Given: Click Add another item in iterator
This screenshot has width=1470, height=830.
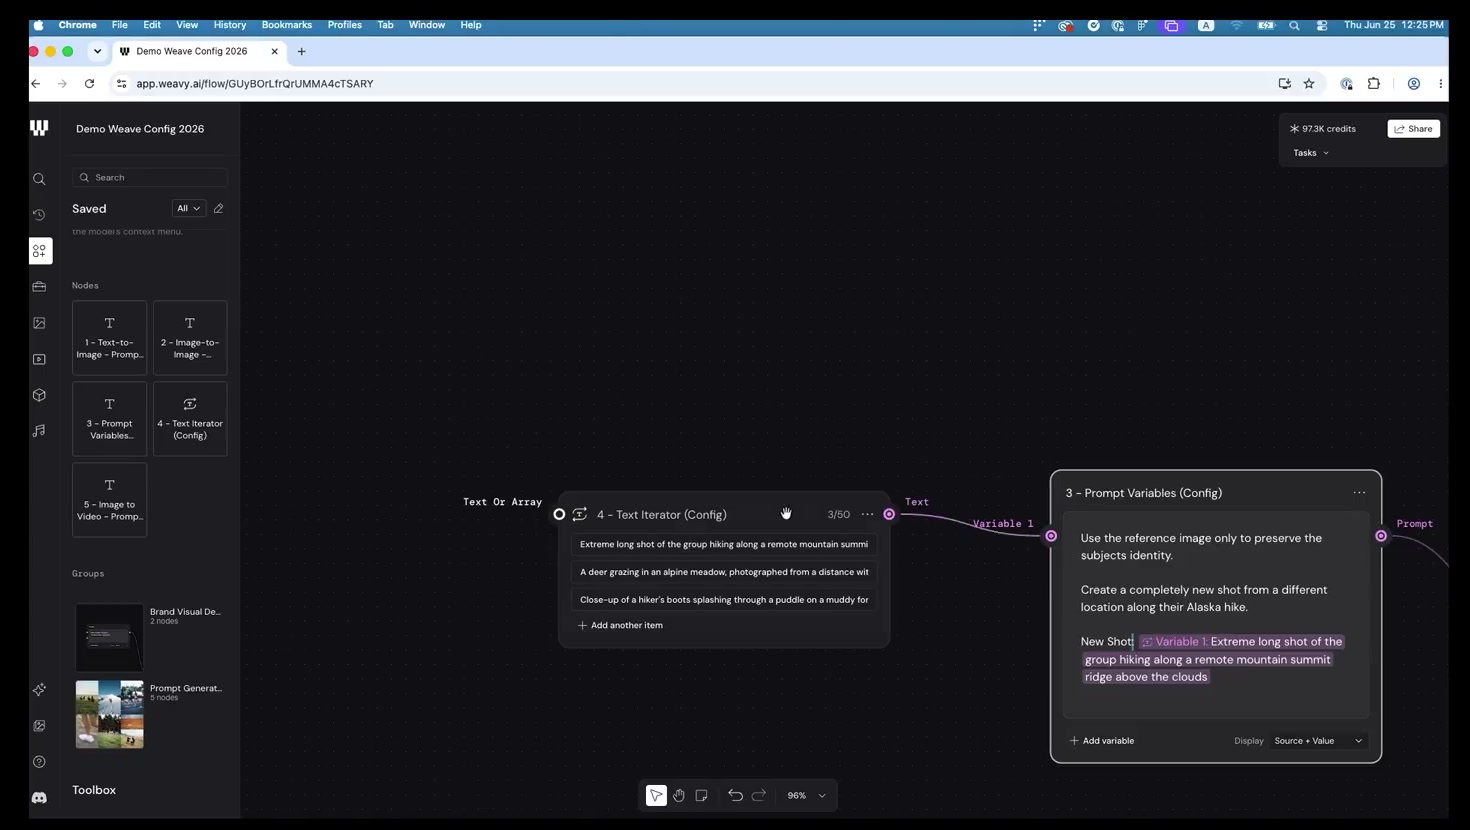Looking at the screenshot, I should click(x=620, y=625).
